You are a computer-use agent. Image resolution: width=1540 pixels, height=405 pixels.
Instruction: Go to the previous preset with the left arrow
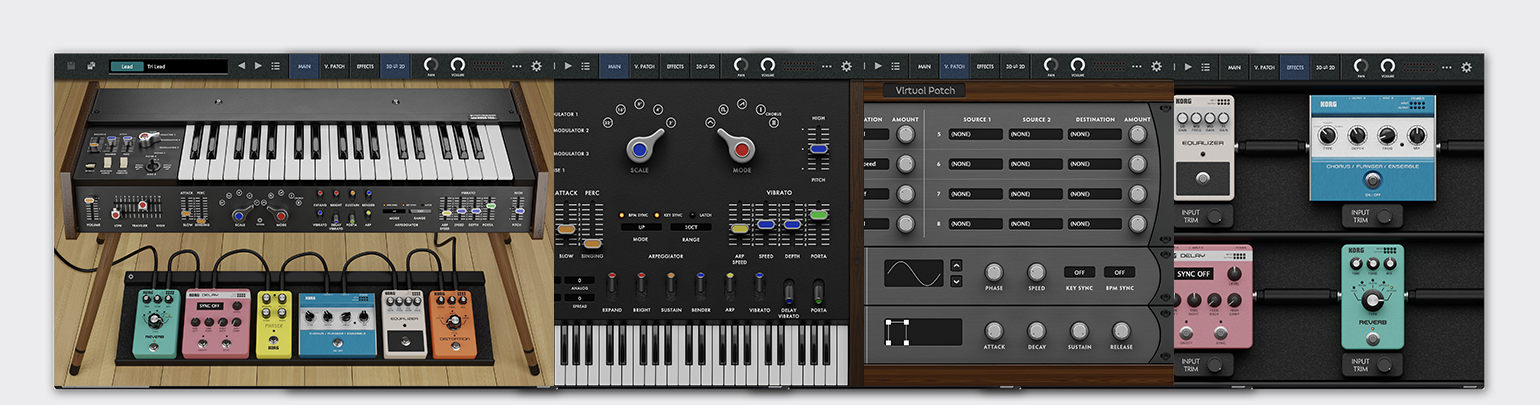click(241, 66)
